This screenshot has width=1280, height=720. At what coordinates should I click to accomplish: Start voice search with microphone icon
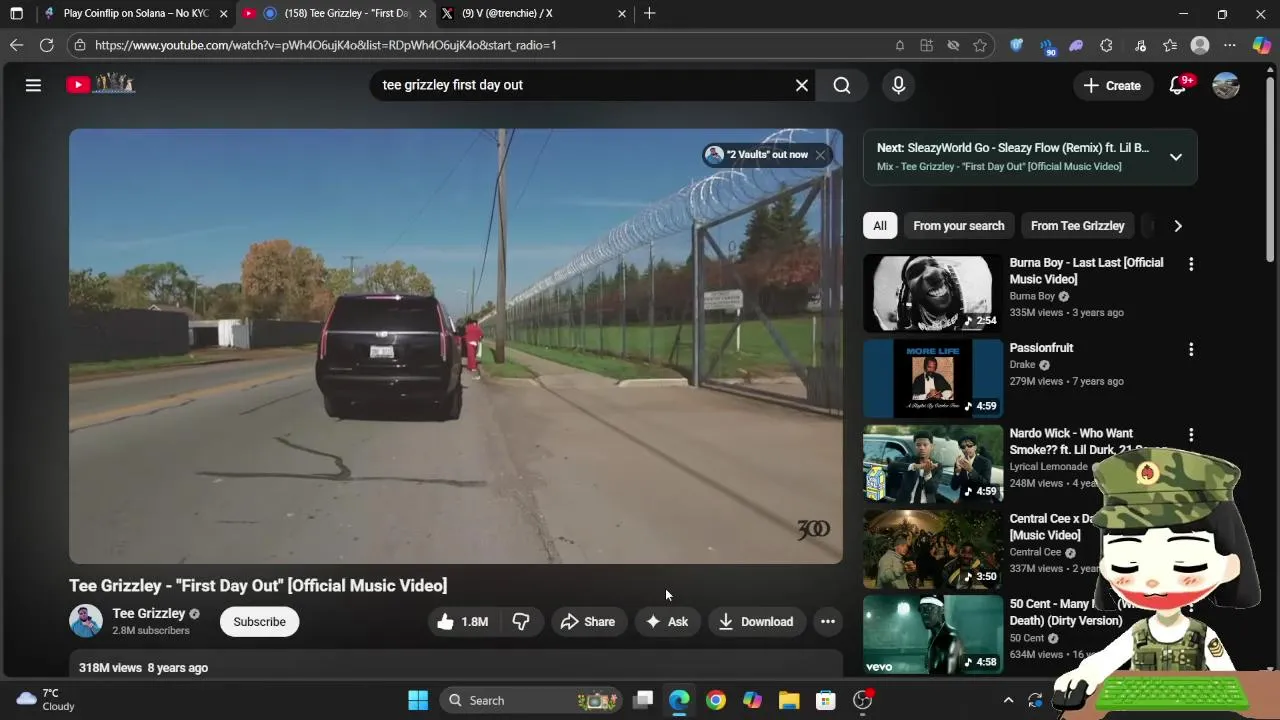click(x=898, y=85)
